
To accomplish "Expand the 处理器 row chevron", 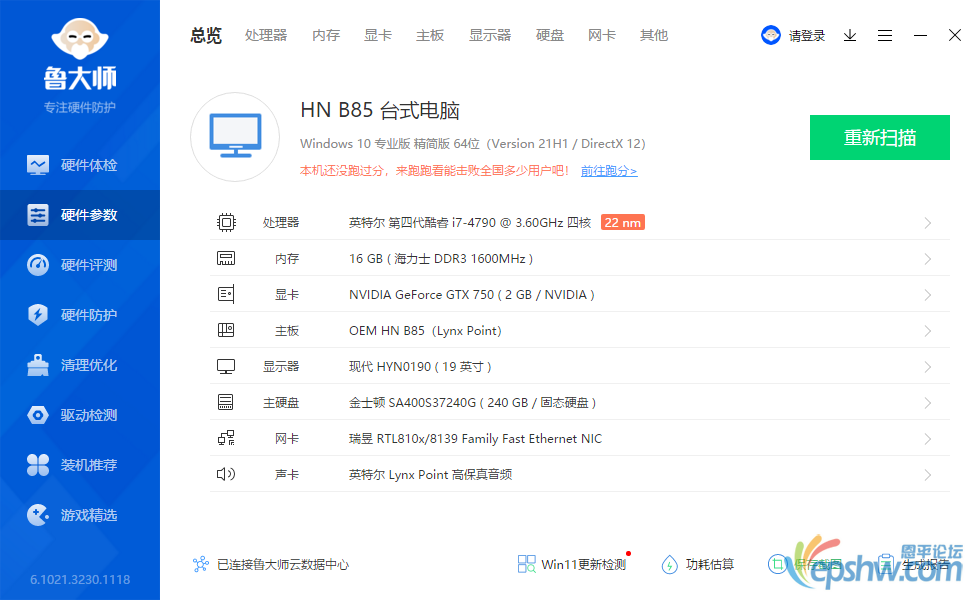I will click(x=928, y=223).
